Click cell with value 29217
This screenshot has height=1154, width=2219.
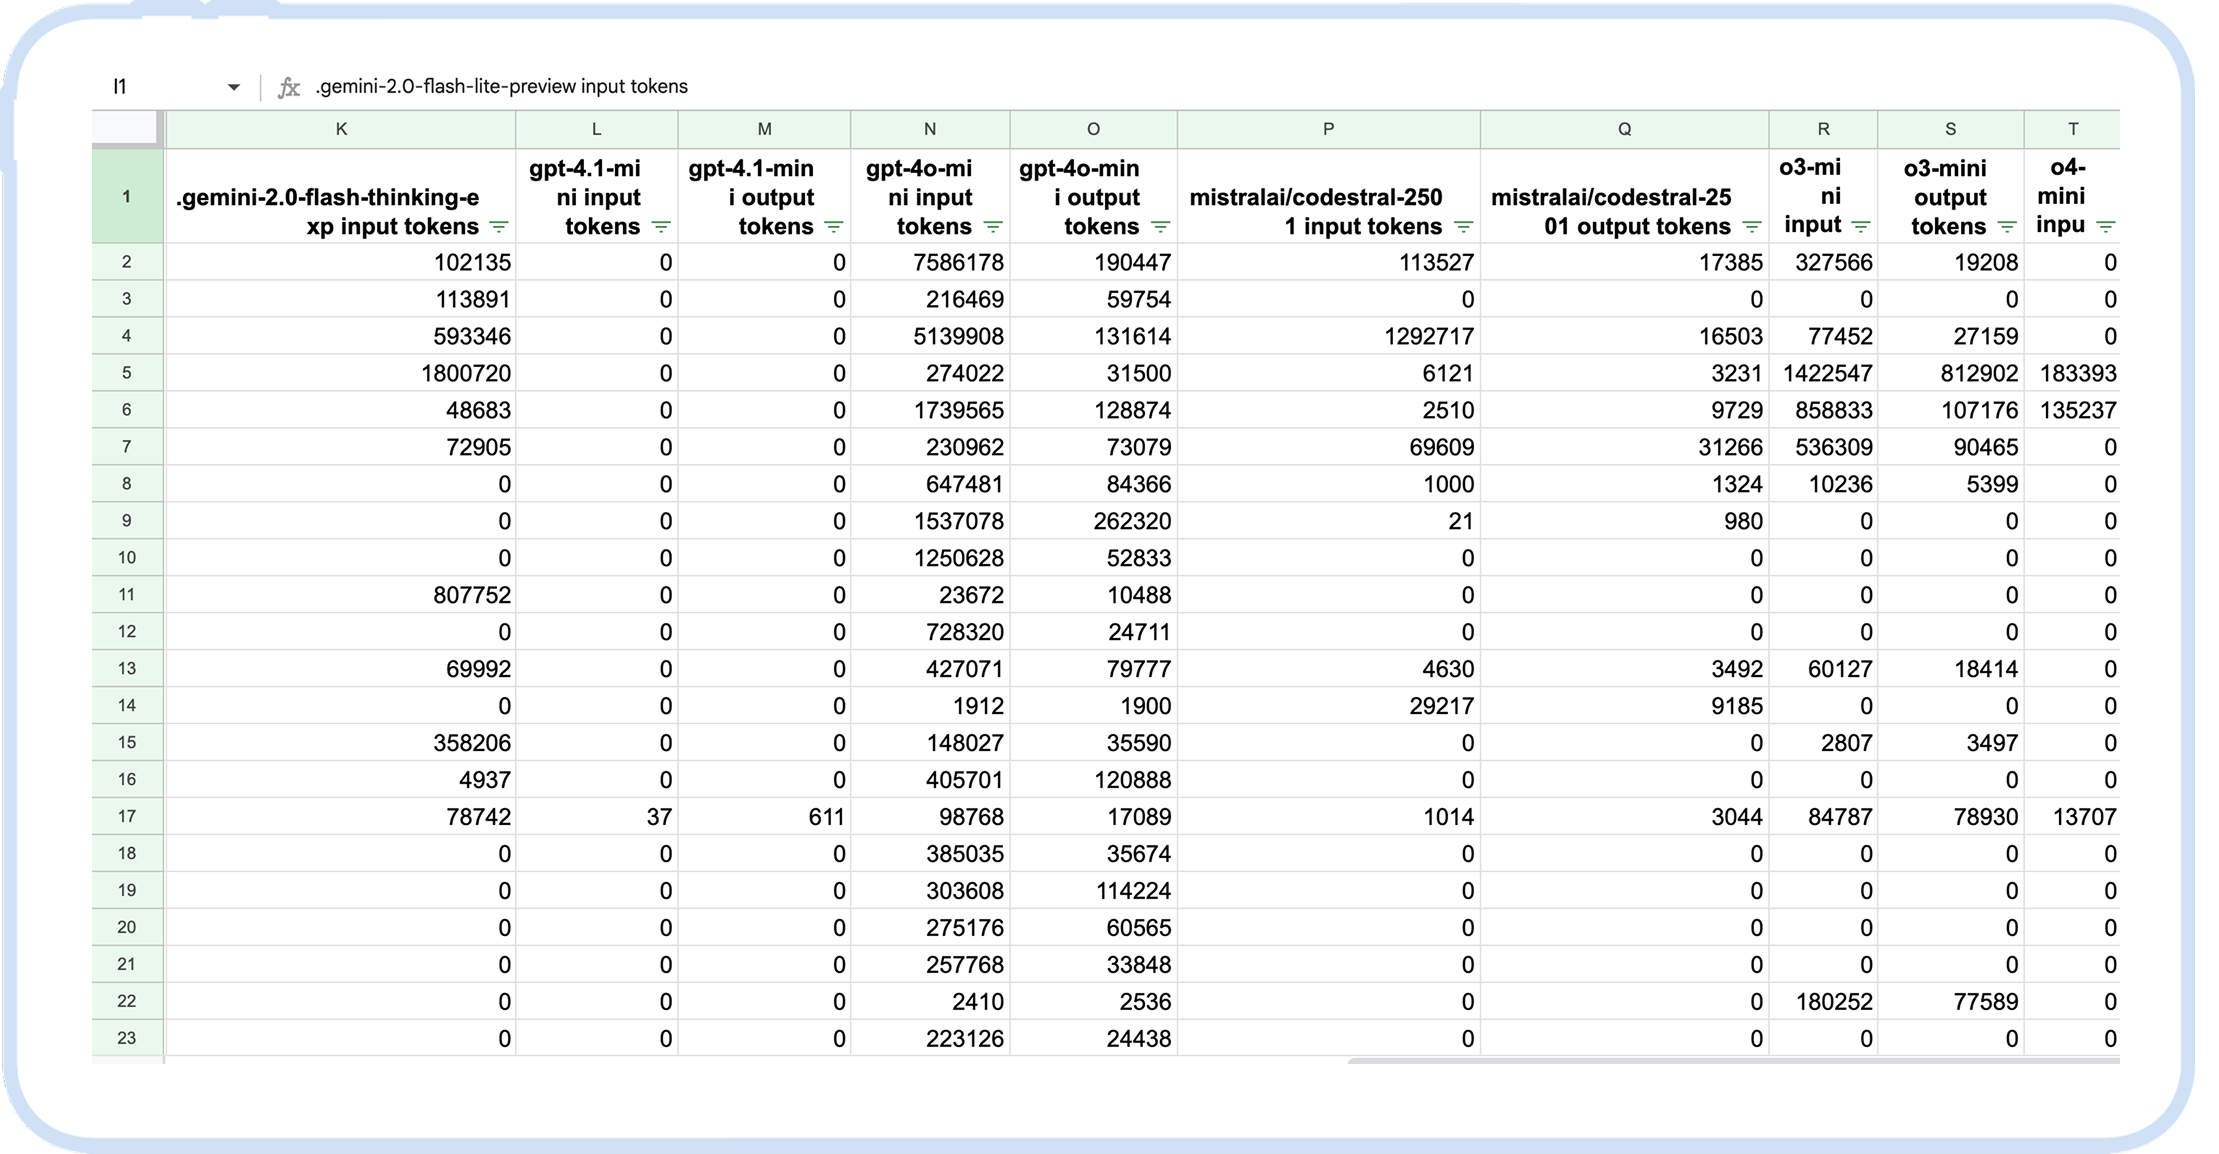click(1329, 706)
